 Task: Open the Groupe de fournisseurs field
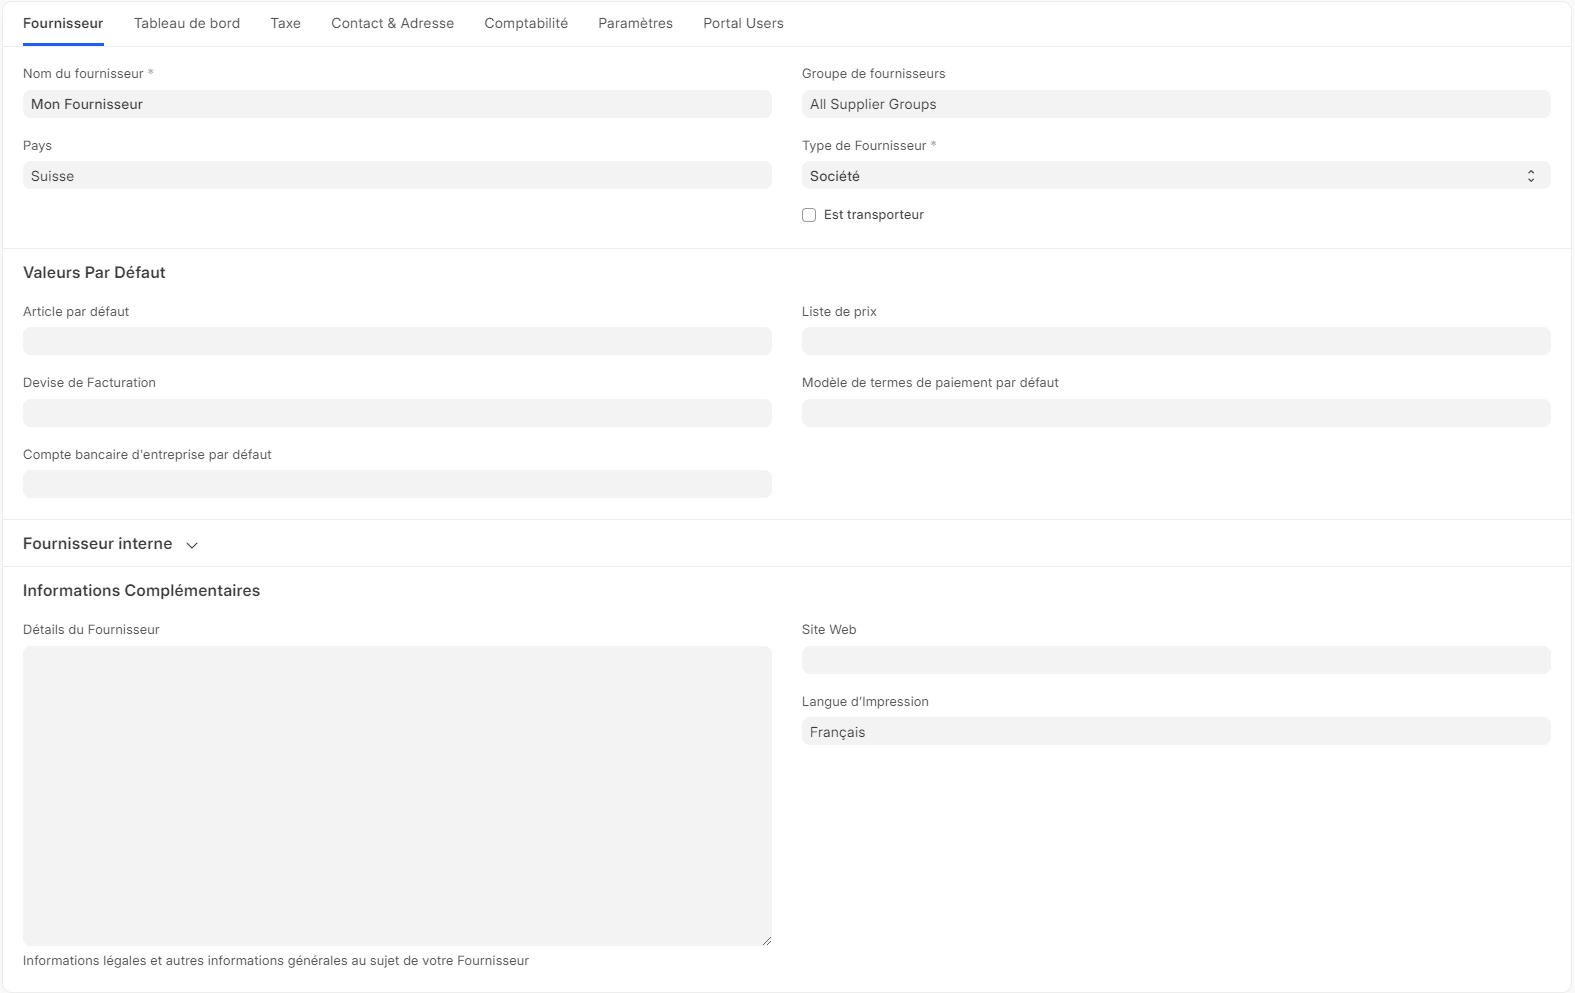1175,104
